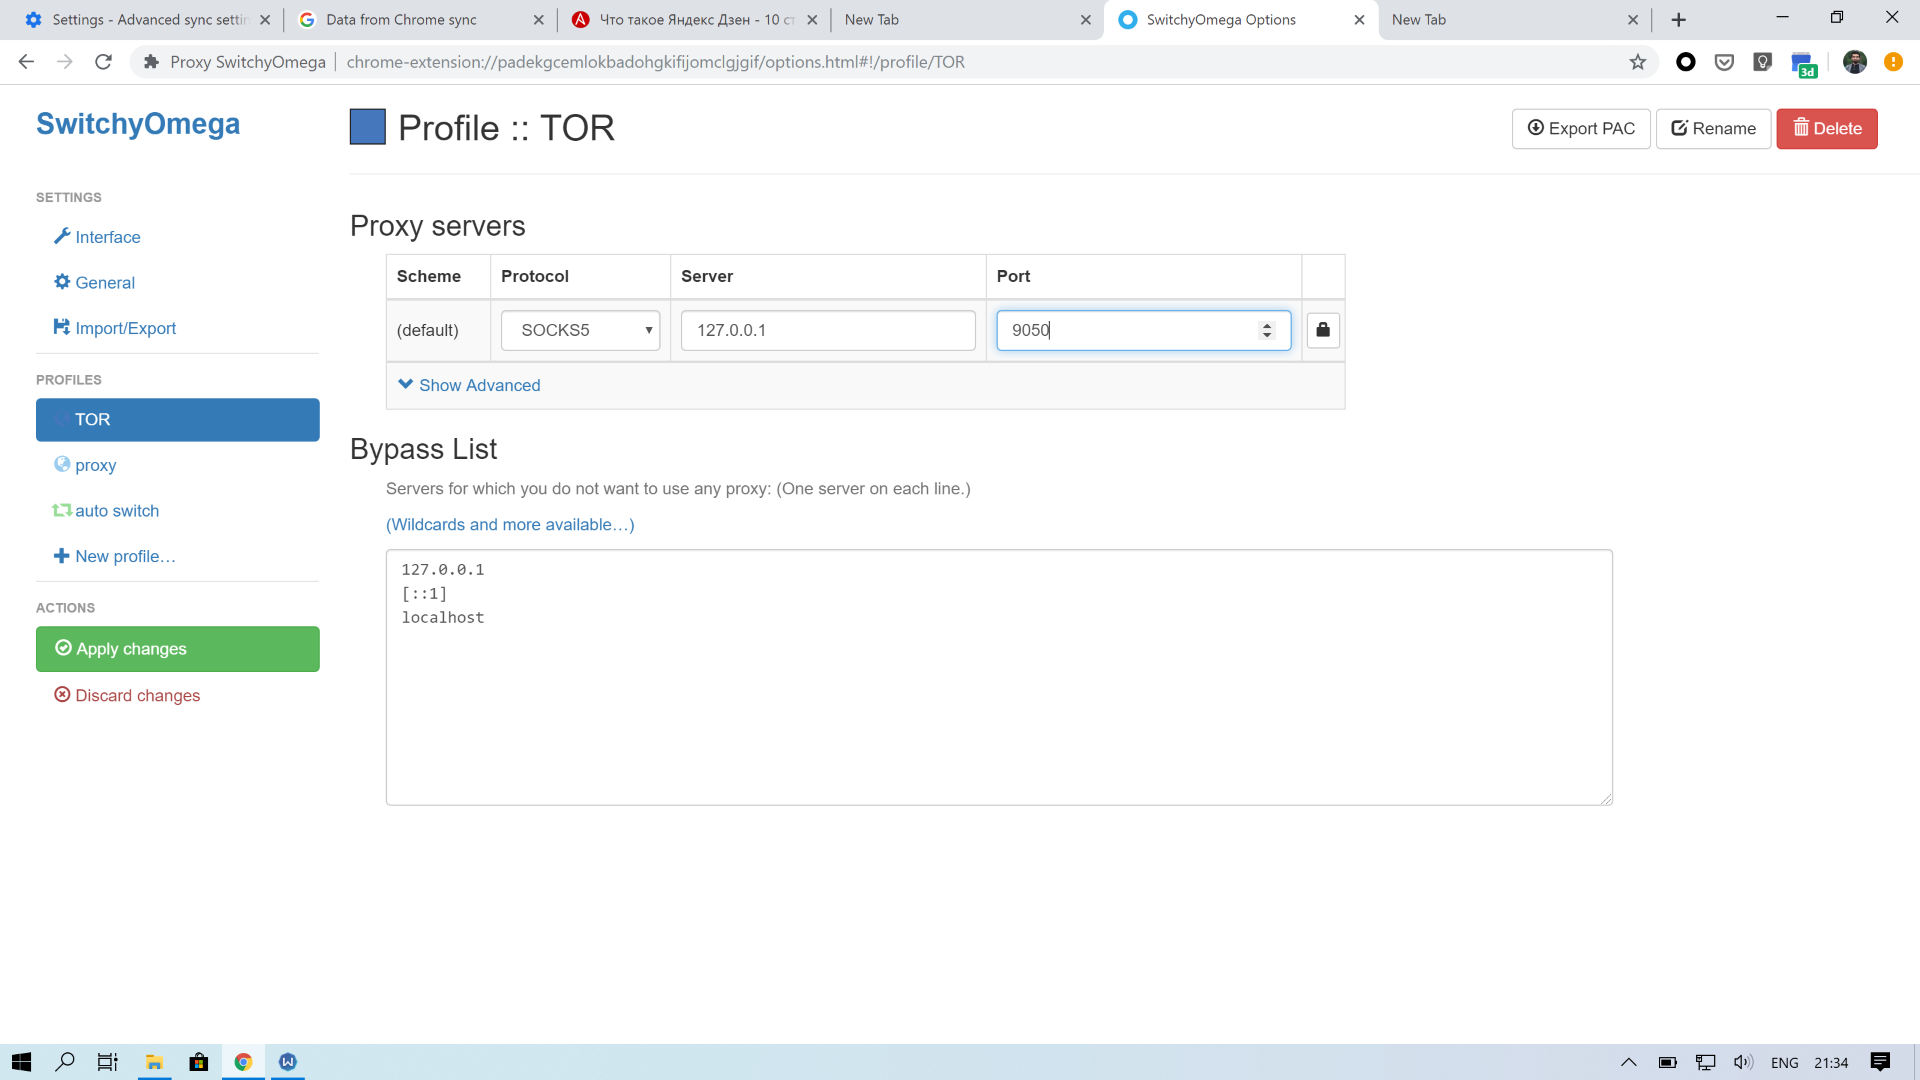The image size is (1920, 1080).
Task: Click the blue W app taskbar icon
Action: (x=288, y=1062)
